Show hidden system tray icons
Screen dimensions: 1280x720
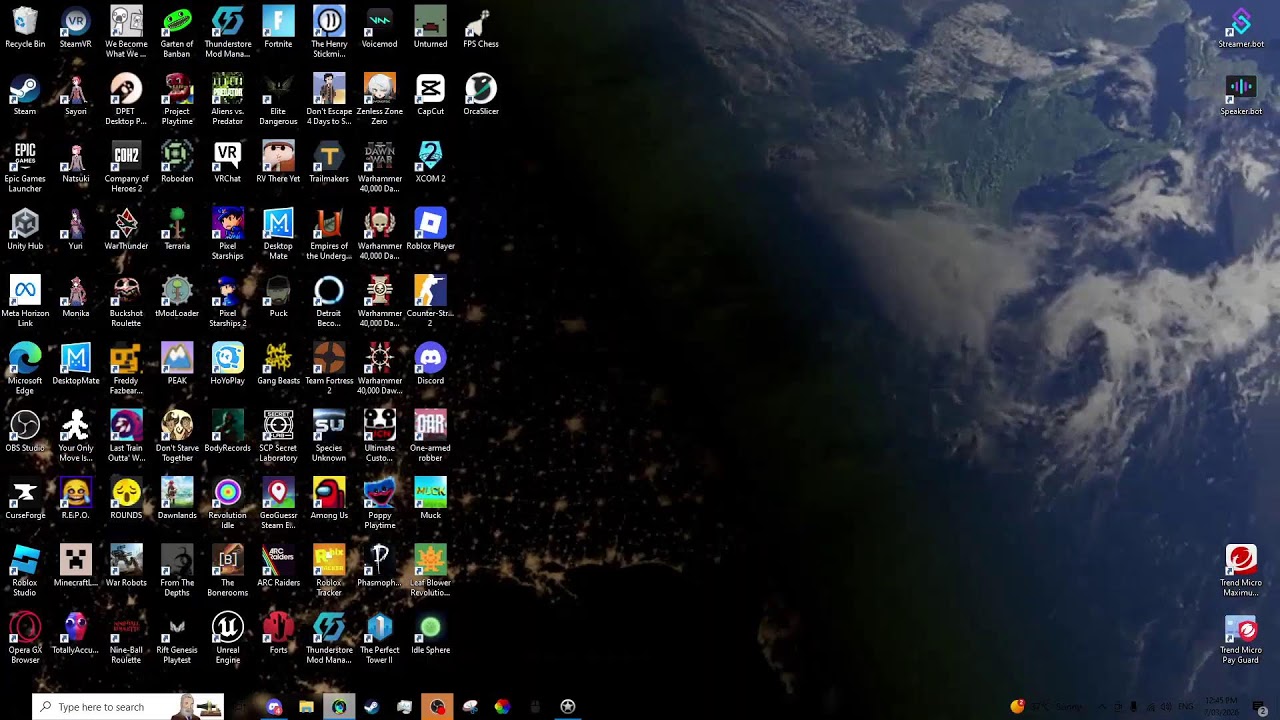pyautogui.click(x=1101, y=707)
